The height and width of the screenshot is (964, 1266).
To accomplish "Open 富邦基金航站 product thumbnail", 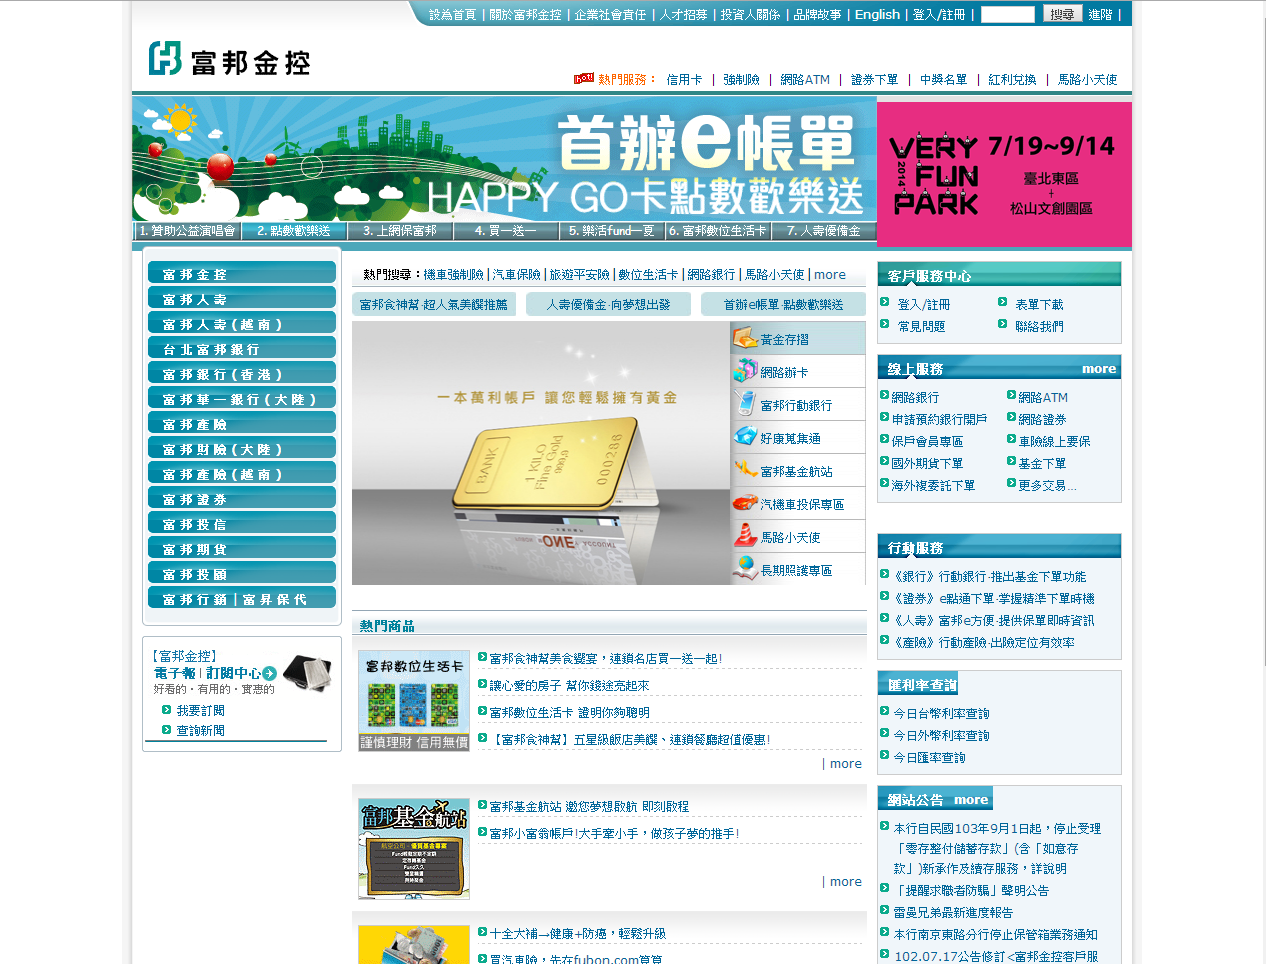I will point(414,848).
